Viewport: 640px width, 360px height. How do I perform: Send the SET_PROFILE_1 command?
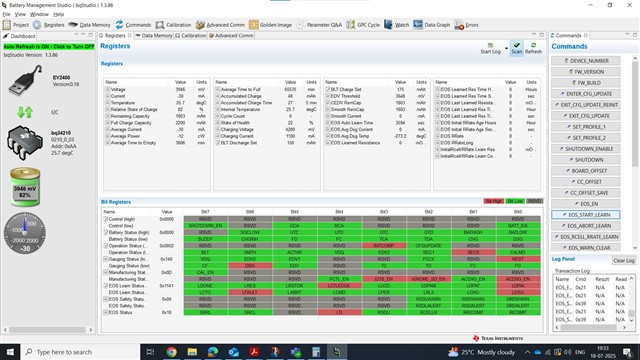tap(586, 127)
